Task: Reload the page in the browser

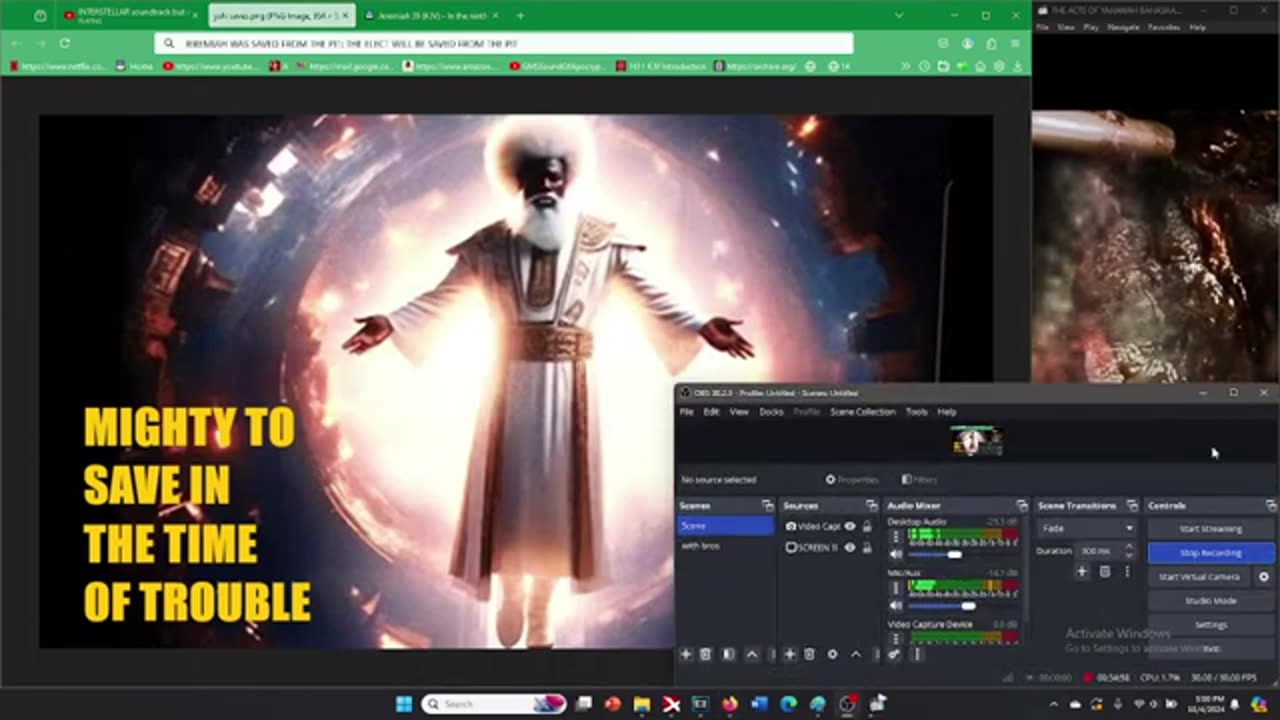Action: point(65,43)
